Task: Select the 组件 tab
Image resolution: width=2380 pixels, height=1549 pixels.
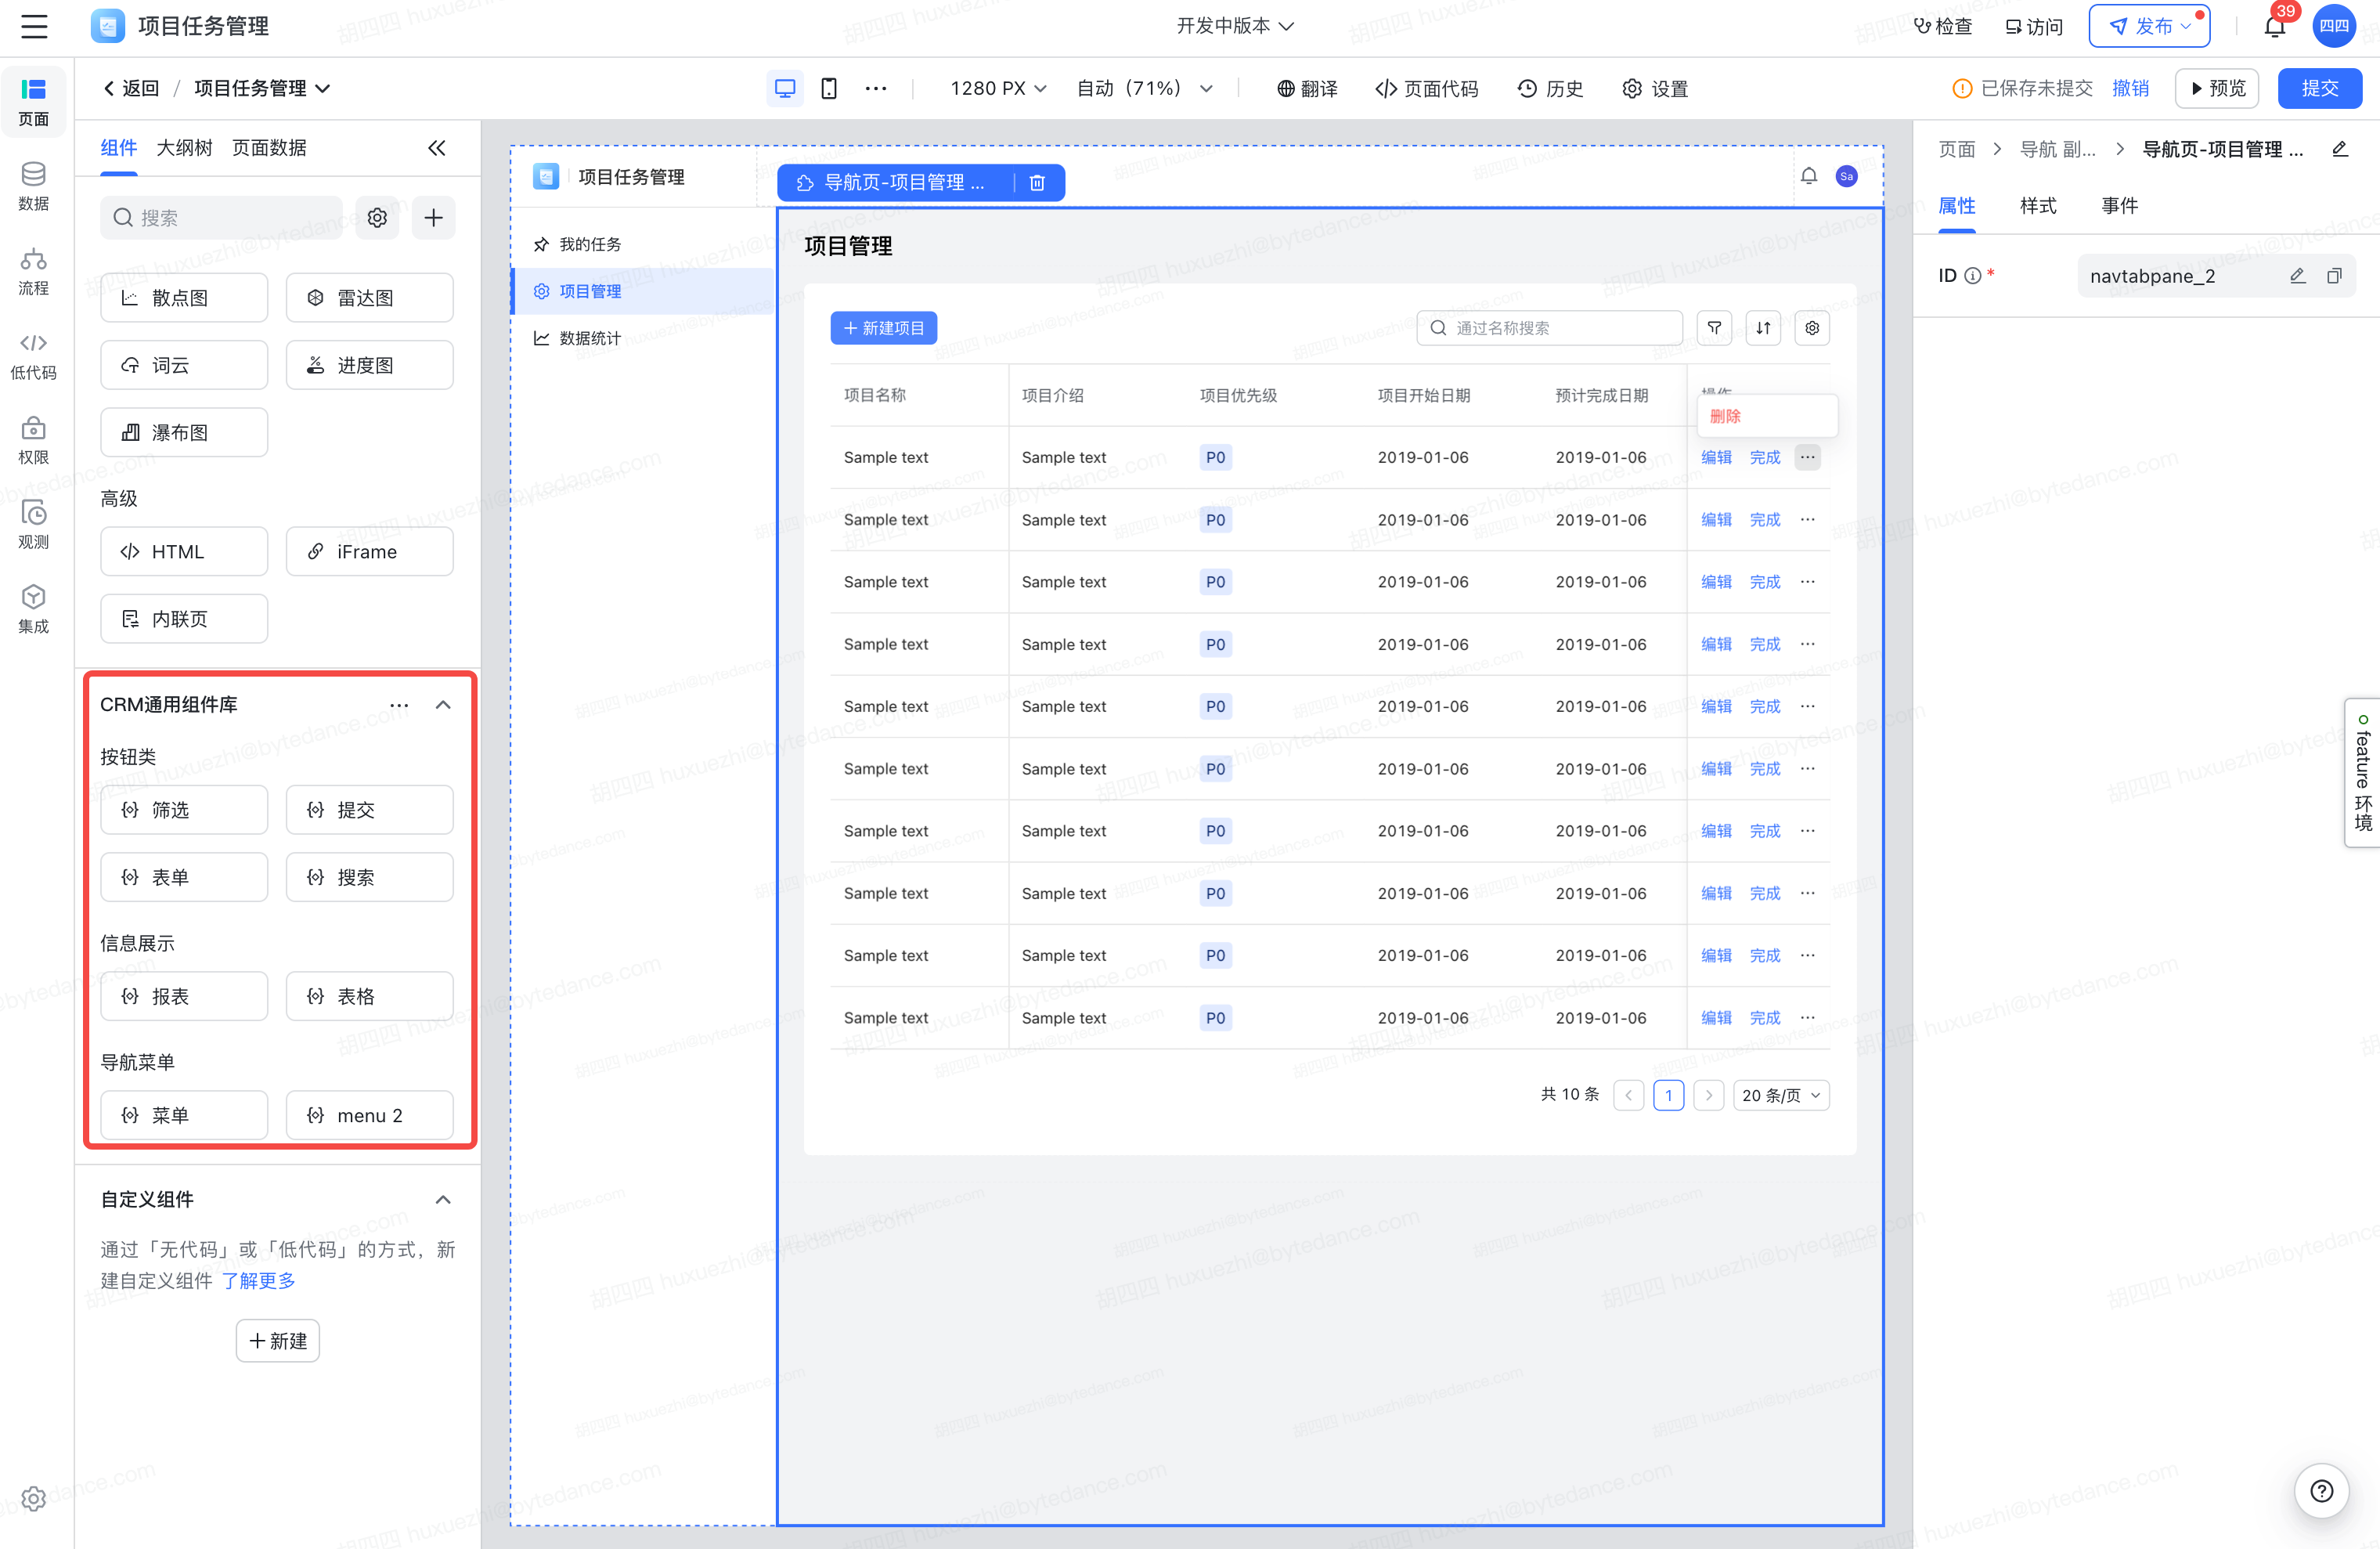Action: pyautogui.click(x=119, y=148)
